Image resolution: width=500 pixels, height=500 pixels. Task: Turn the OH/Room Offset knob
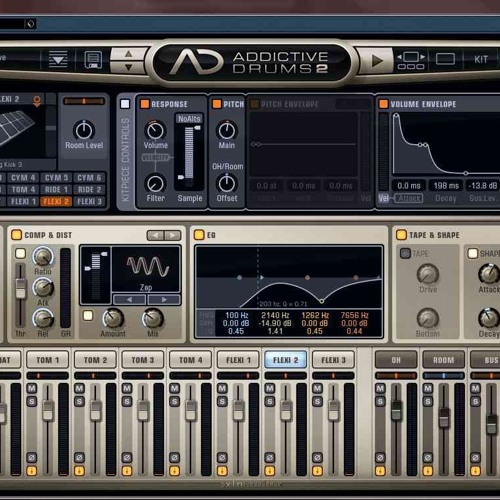(227, 184)
